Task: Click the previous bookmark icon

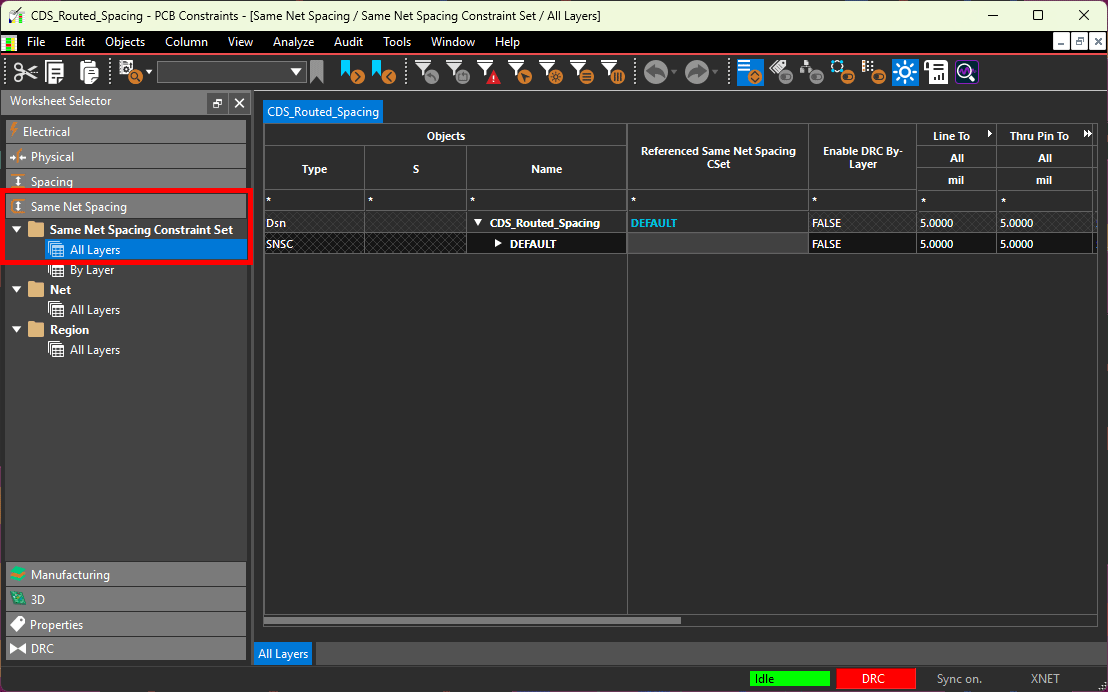Action: pos(382,72)
